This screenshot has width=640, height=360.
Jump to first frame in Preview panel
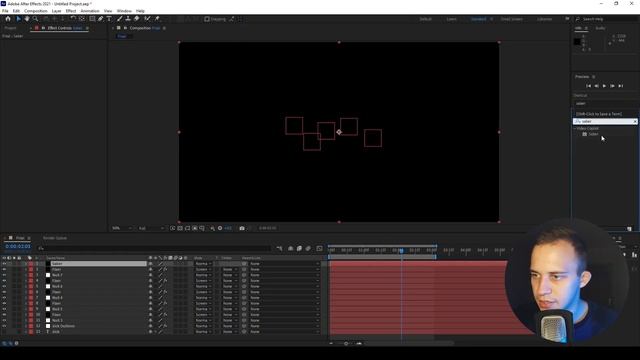588,86
